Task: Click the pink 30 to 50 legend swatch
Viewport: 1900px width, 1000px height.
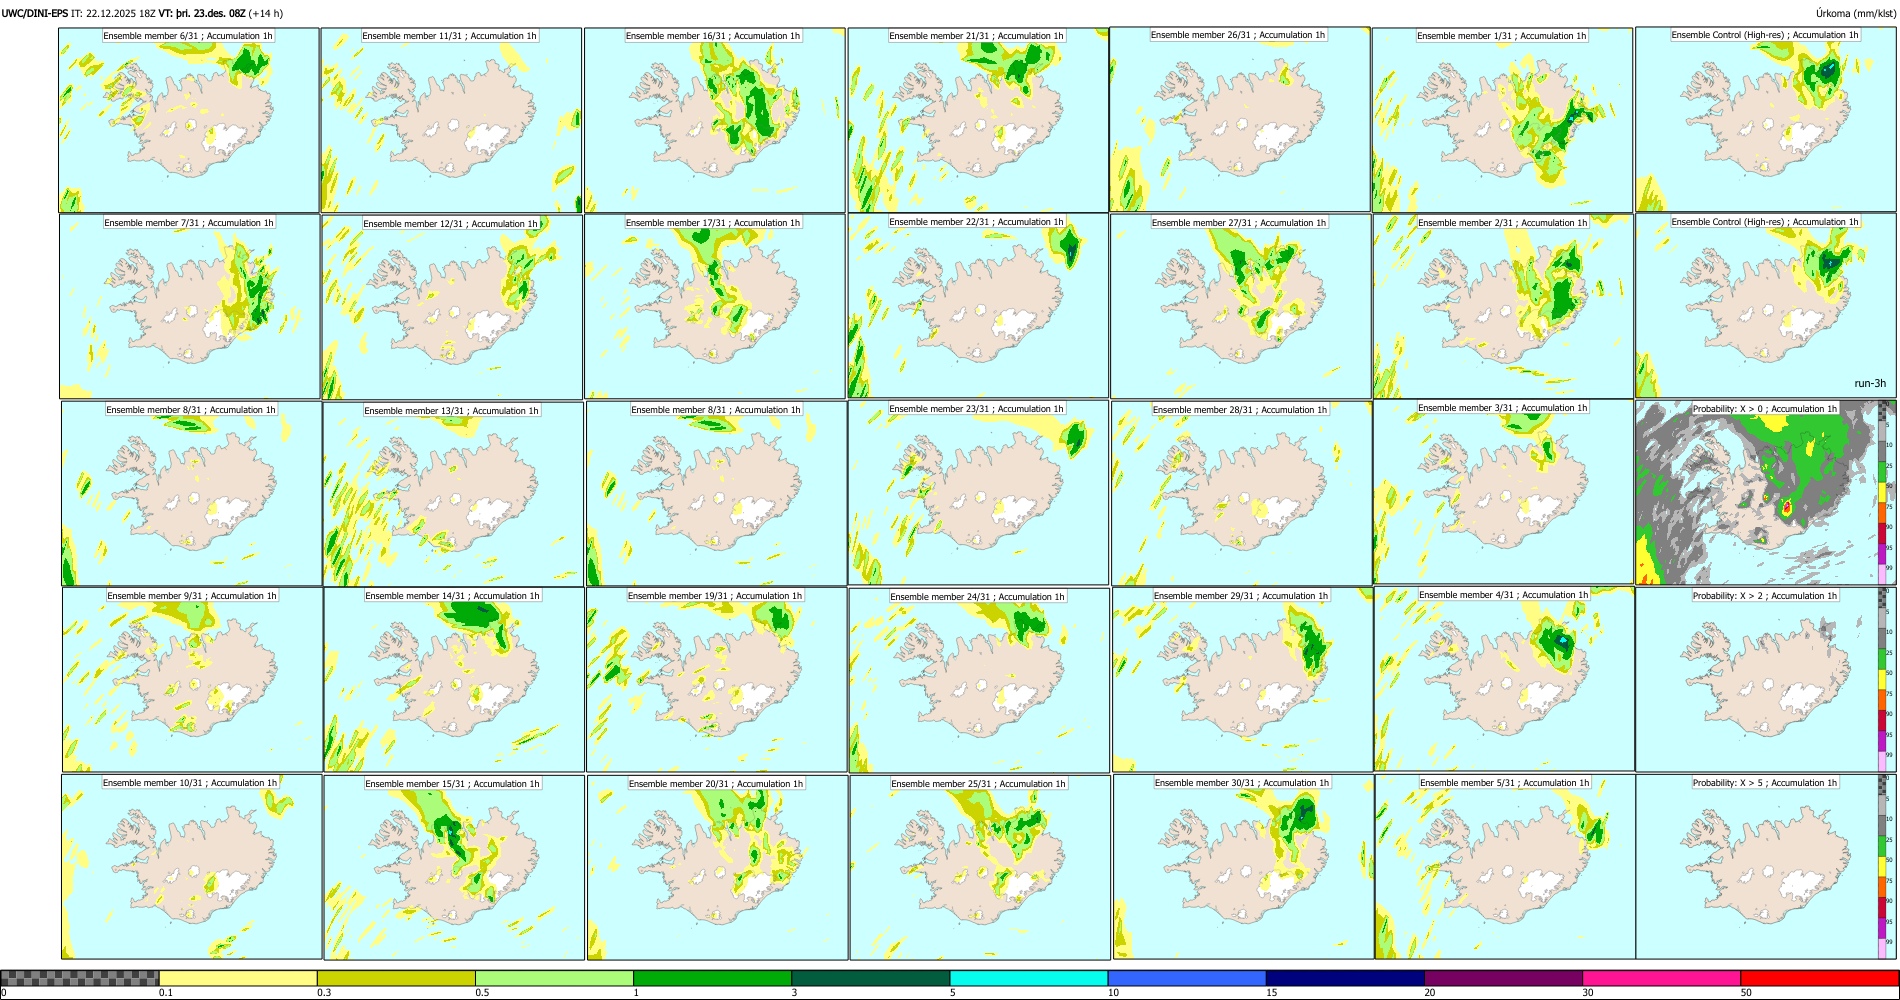Action: (x=1661, y=978)
